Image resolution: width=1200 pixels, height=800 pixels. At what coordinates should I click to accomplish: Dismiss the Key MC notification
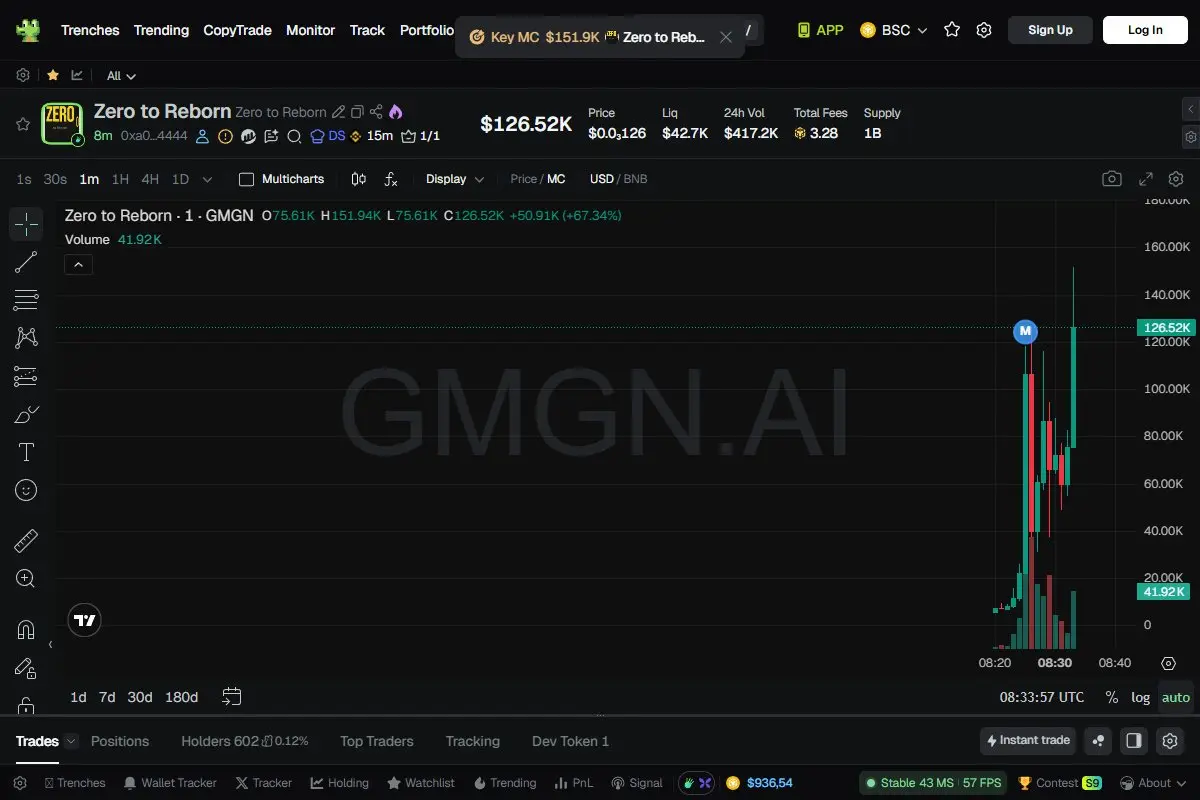coord(726,37)
